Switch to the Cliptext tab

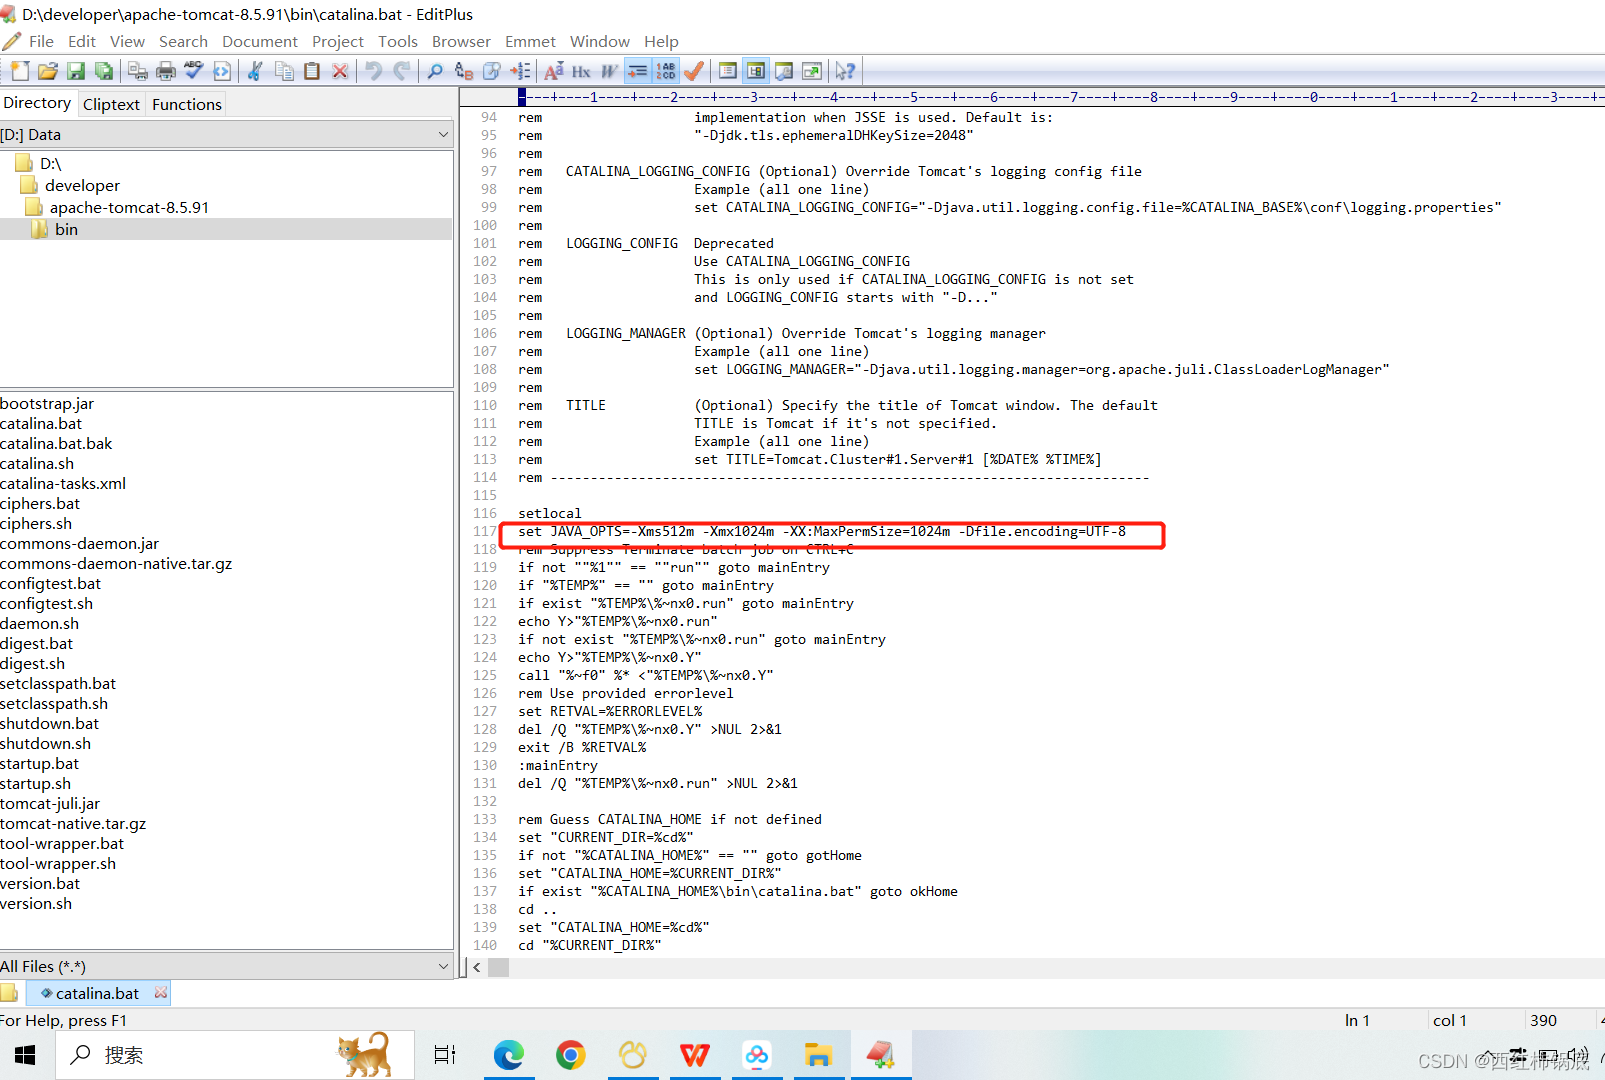pyautogui.click(x=111, y=103)
